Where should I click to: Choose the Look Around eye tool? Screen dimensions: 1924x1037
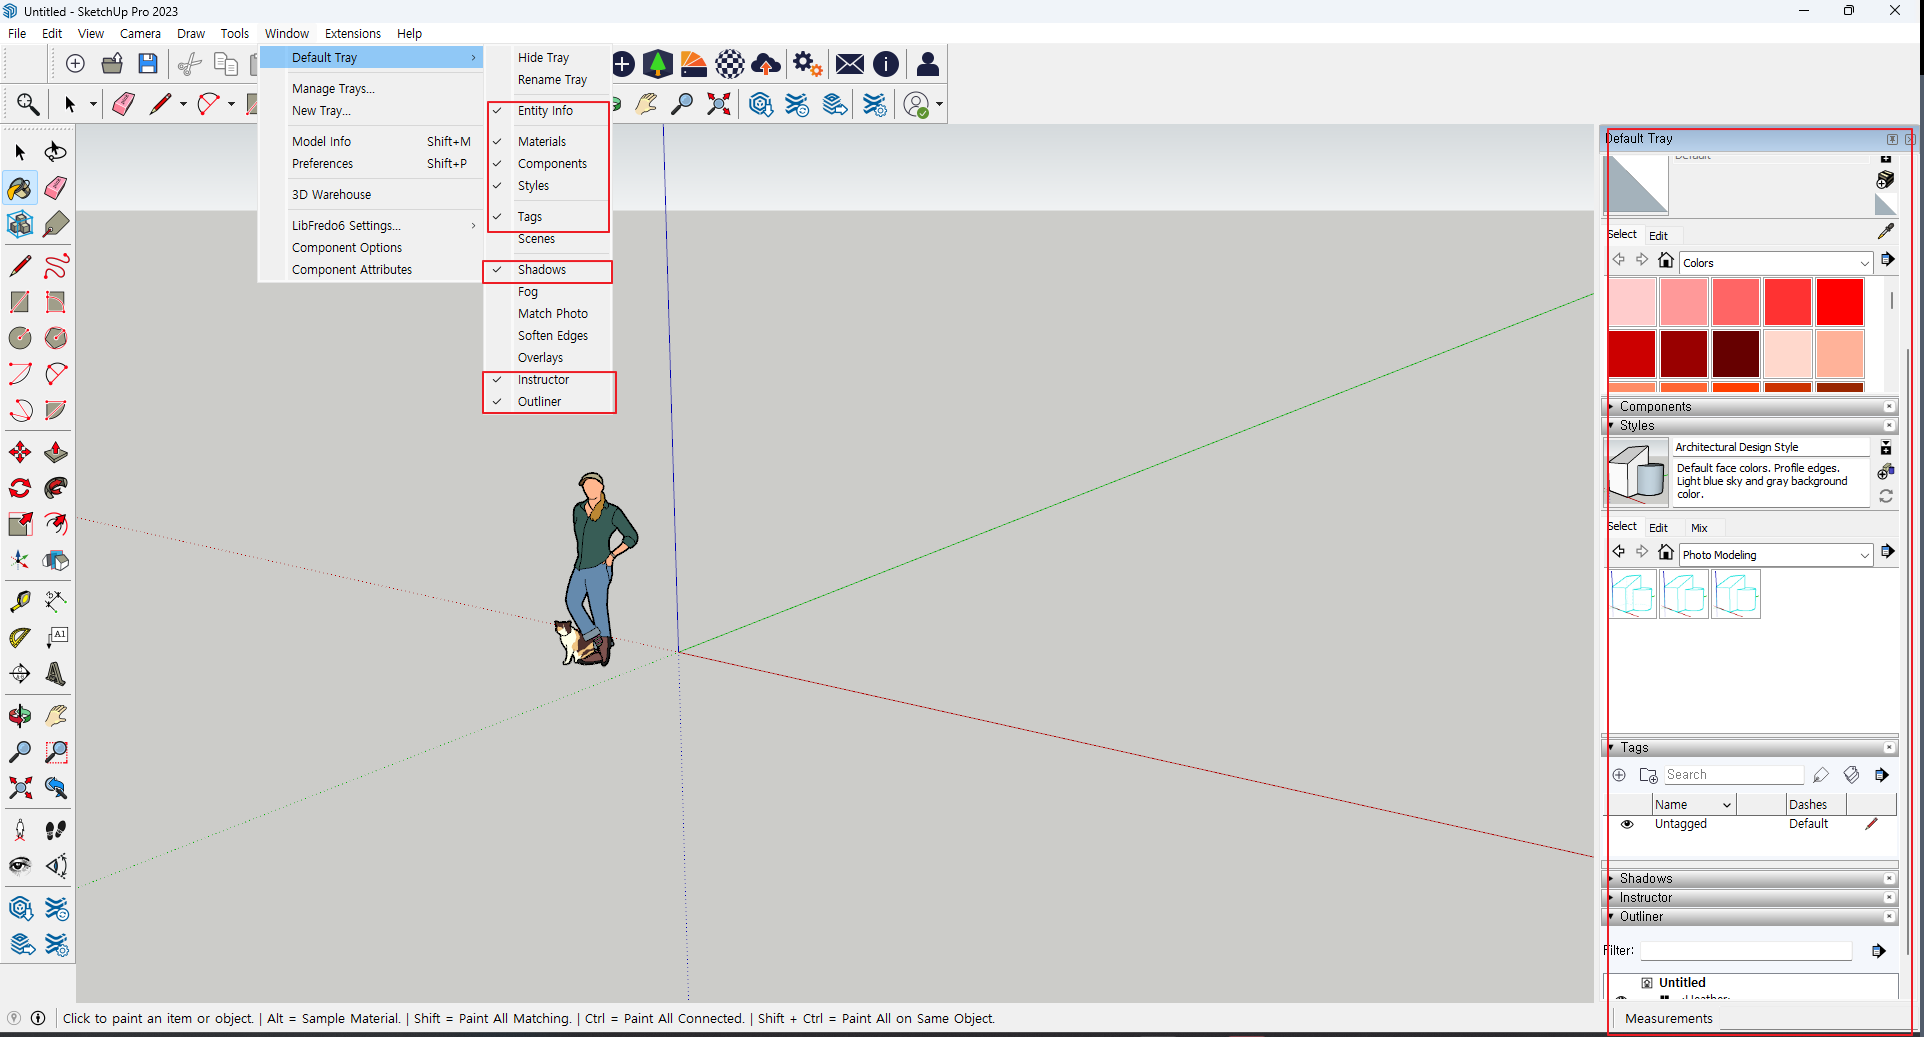point(20,866)
